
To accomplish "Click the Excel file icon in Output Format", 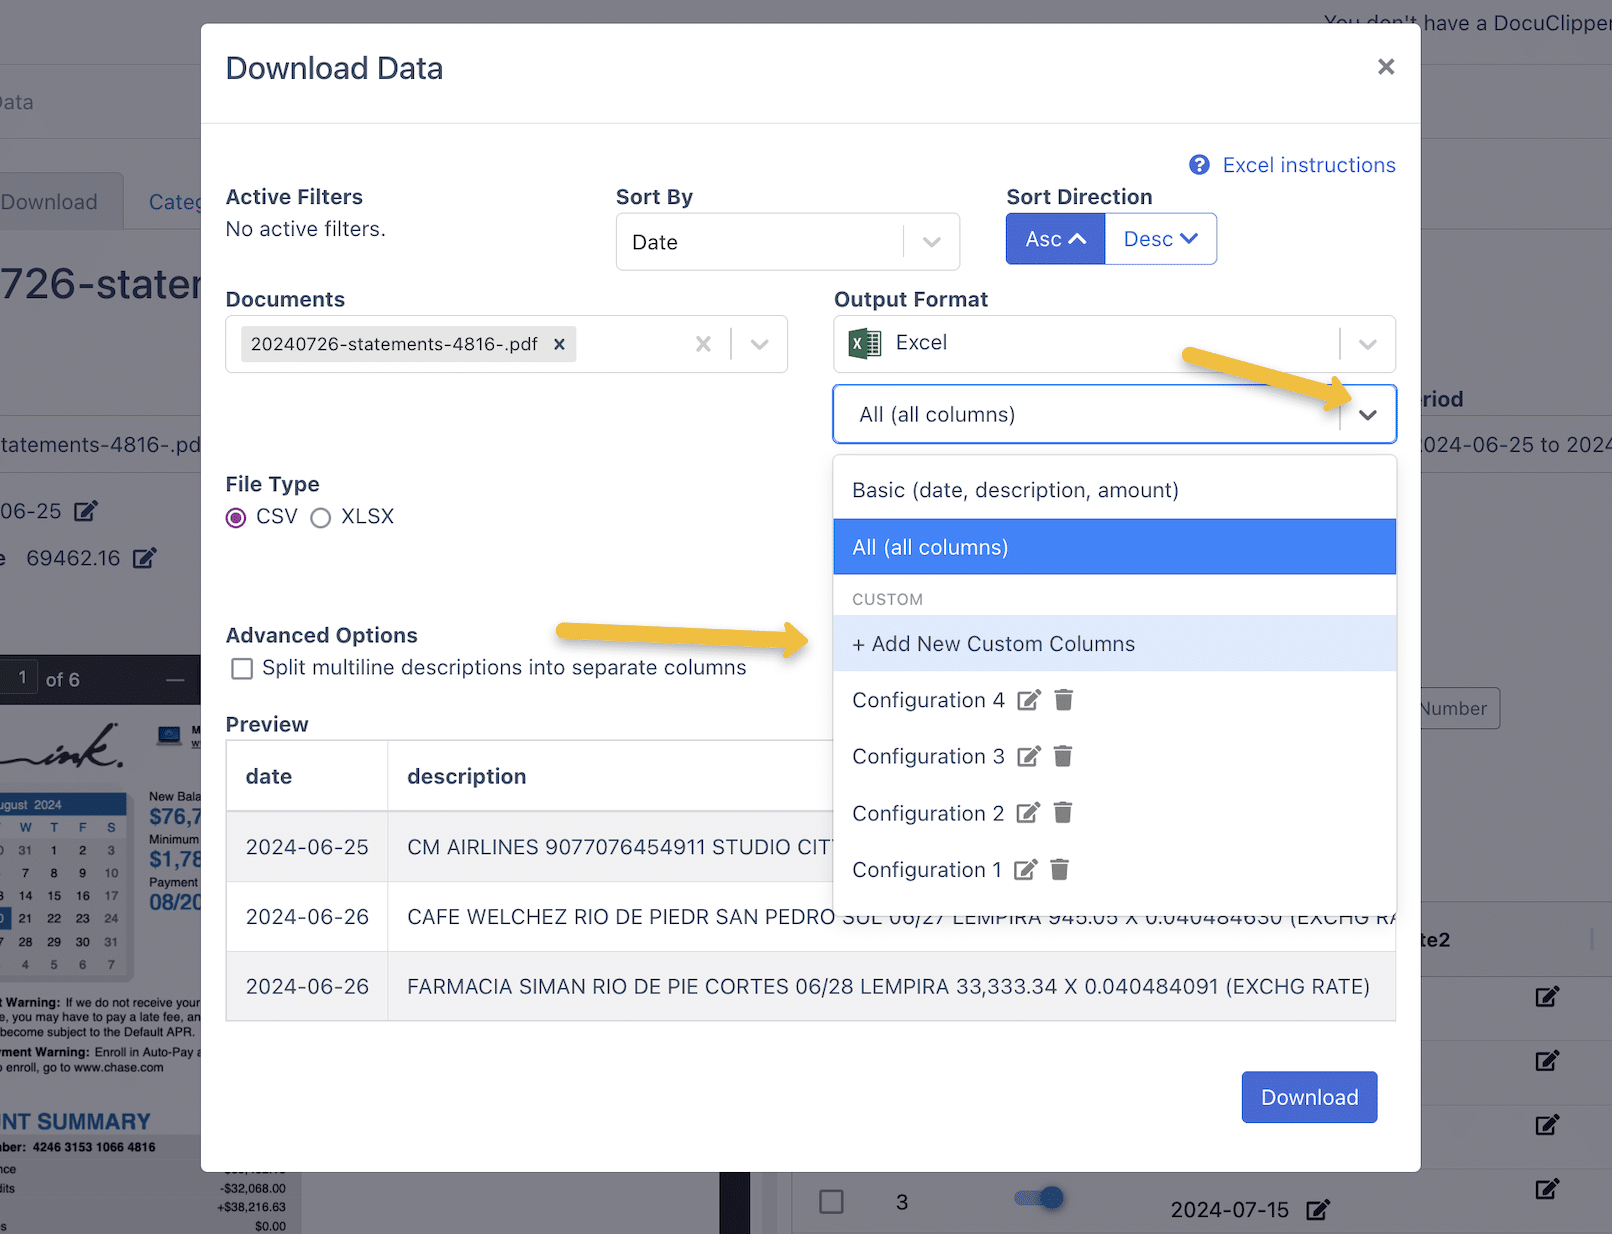I will pyautogui.click(x=864, y=343).
